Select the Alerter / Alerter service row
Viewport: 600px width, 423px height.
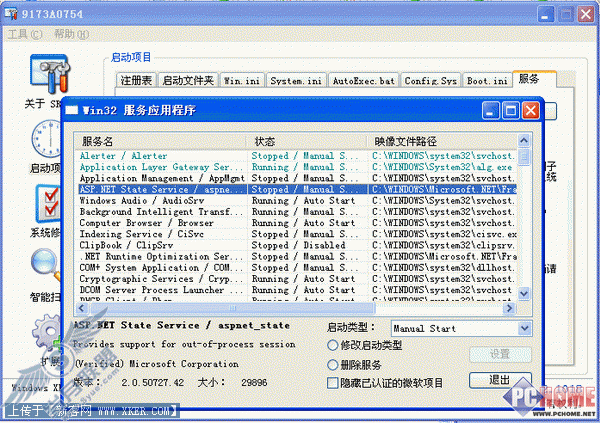coord(297,156)
